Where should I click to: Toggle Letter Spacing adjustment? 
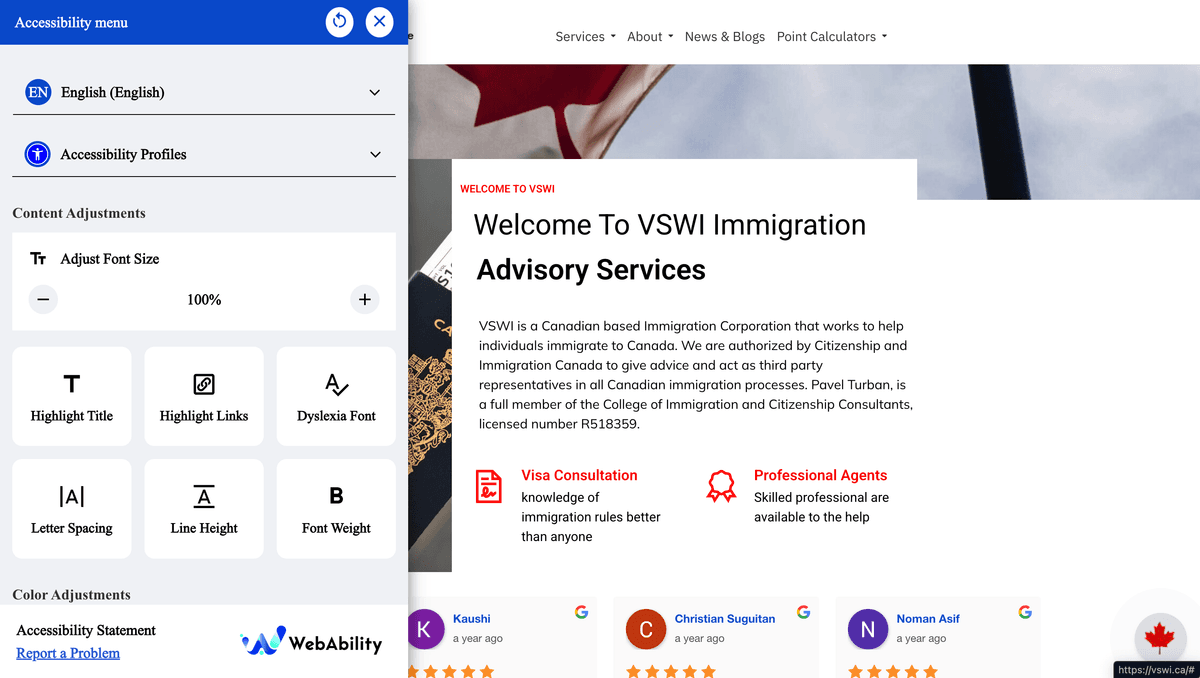72,508
